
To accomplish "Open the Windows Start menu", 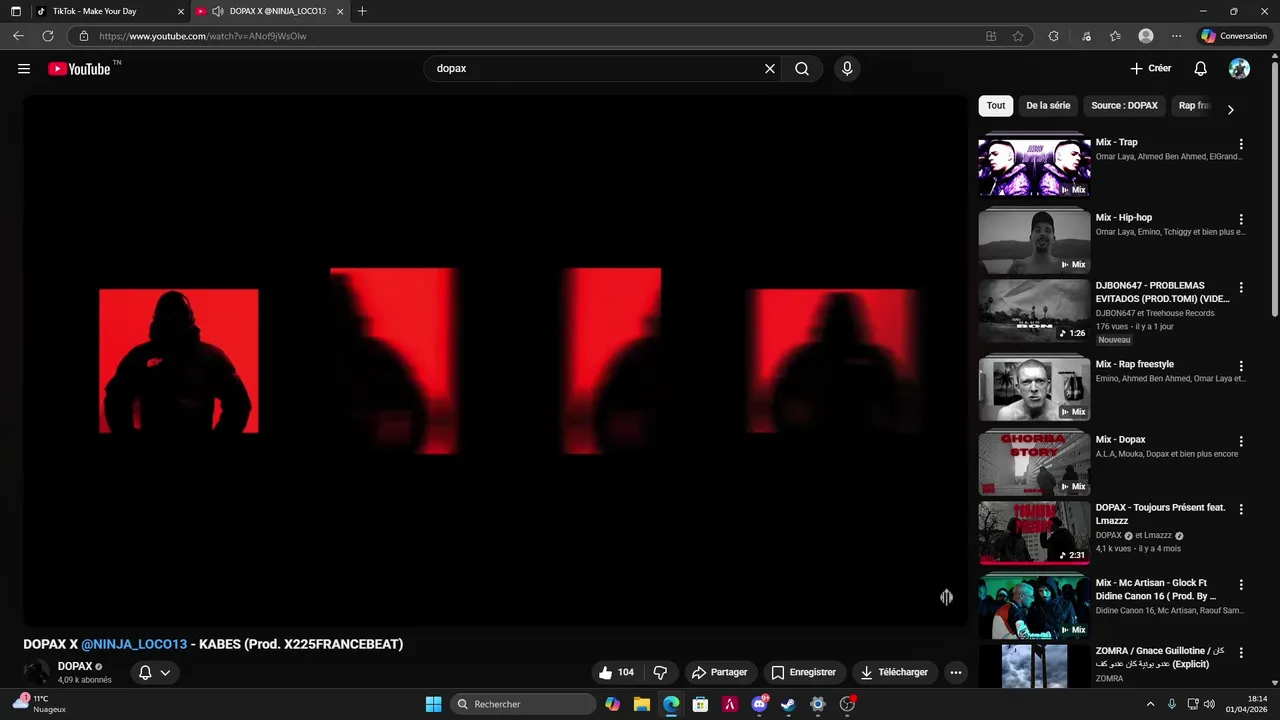I will click(x=433, y=704).
